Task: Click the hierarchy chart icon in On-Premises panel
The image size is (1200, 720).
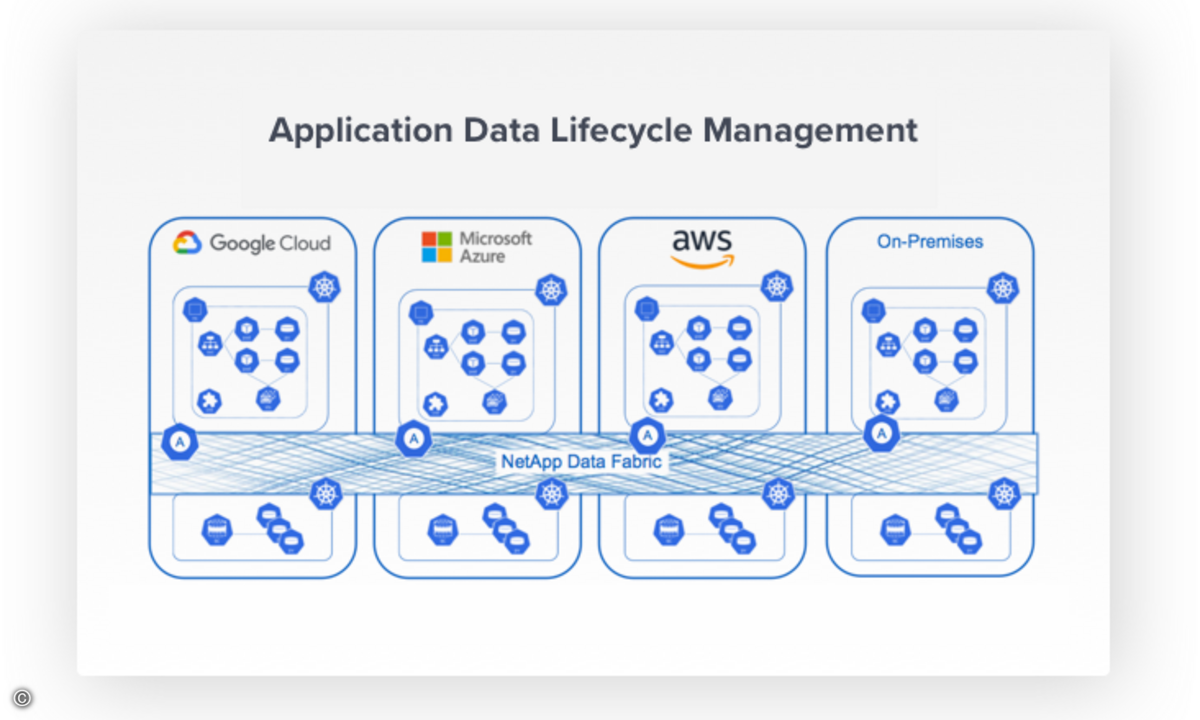Action: tap(888, 344)
